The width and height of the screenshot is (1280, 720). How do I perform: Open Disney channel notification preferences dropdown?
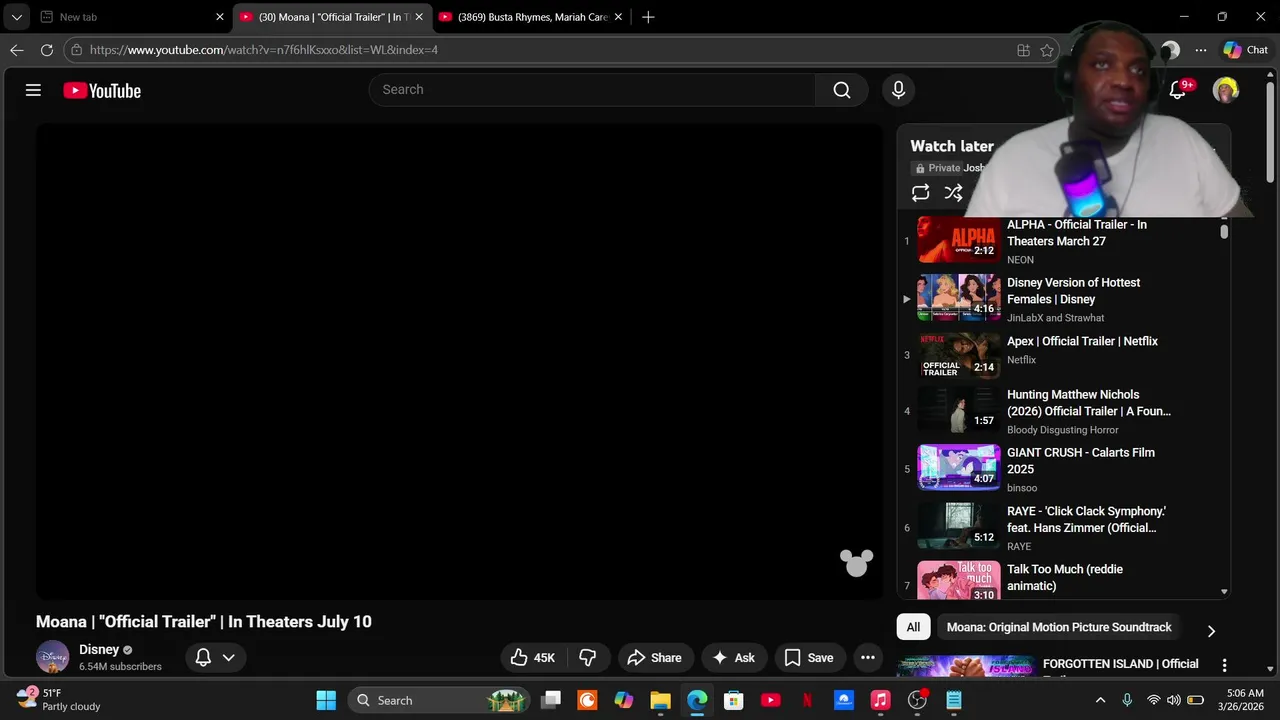click(215, 657)
